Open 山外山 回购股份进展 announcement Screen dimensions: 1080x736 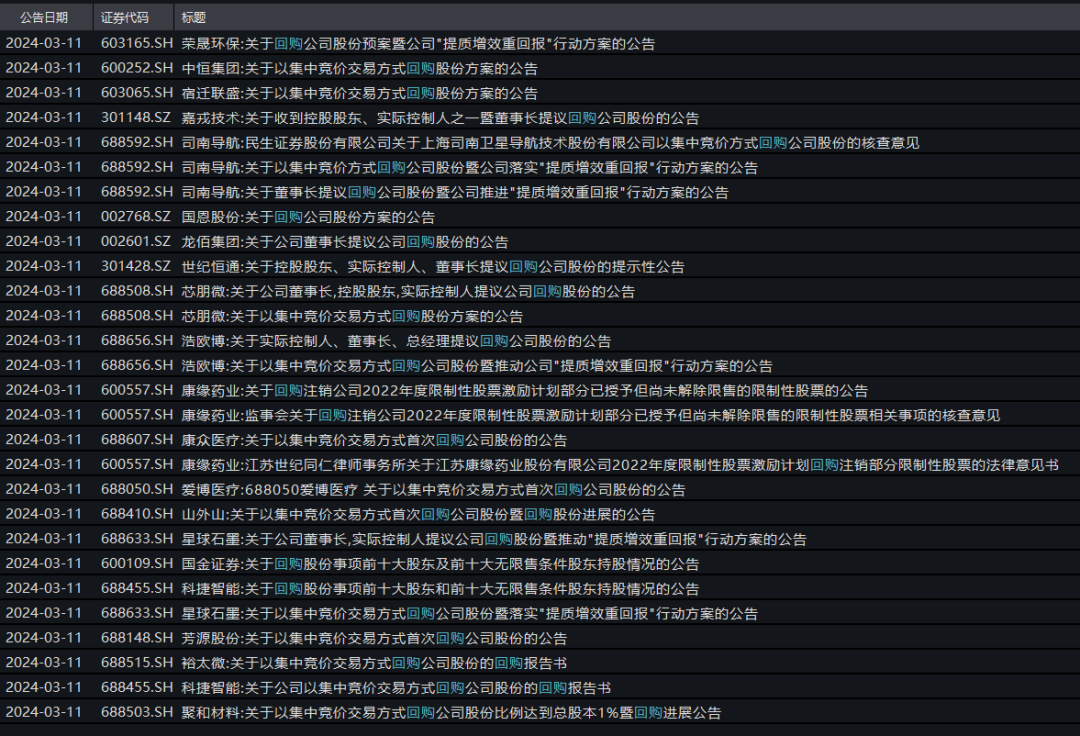coord(418,514)
